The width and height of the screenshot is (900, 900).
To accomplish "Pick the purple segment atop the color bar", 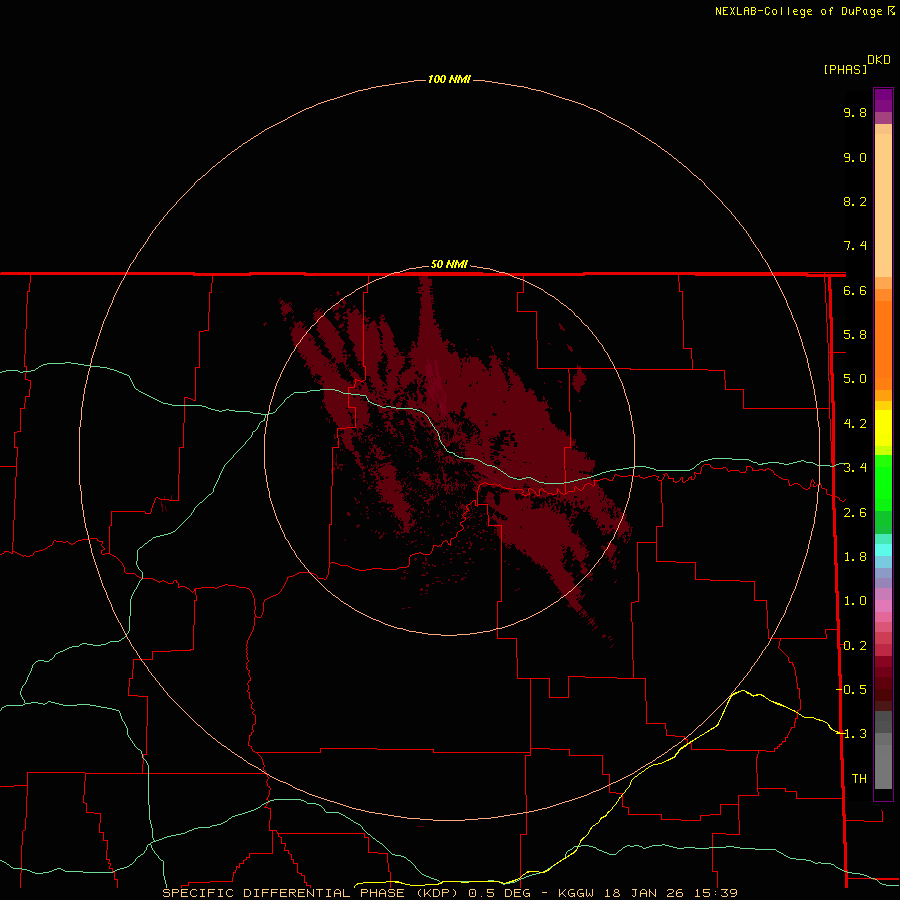I will 883,100.
